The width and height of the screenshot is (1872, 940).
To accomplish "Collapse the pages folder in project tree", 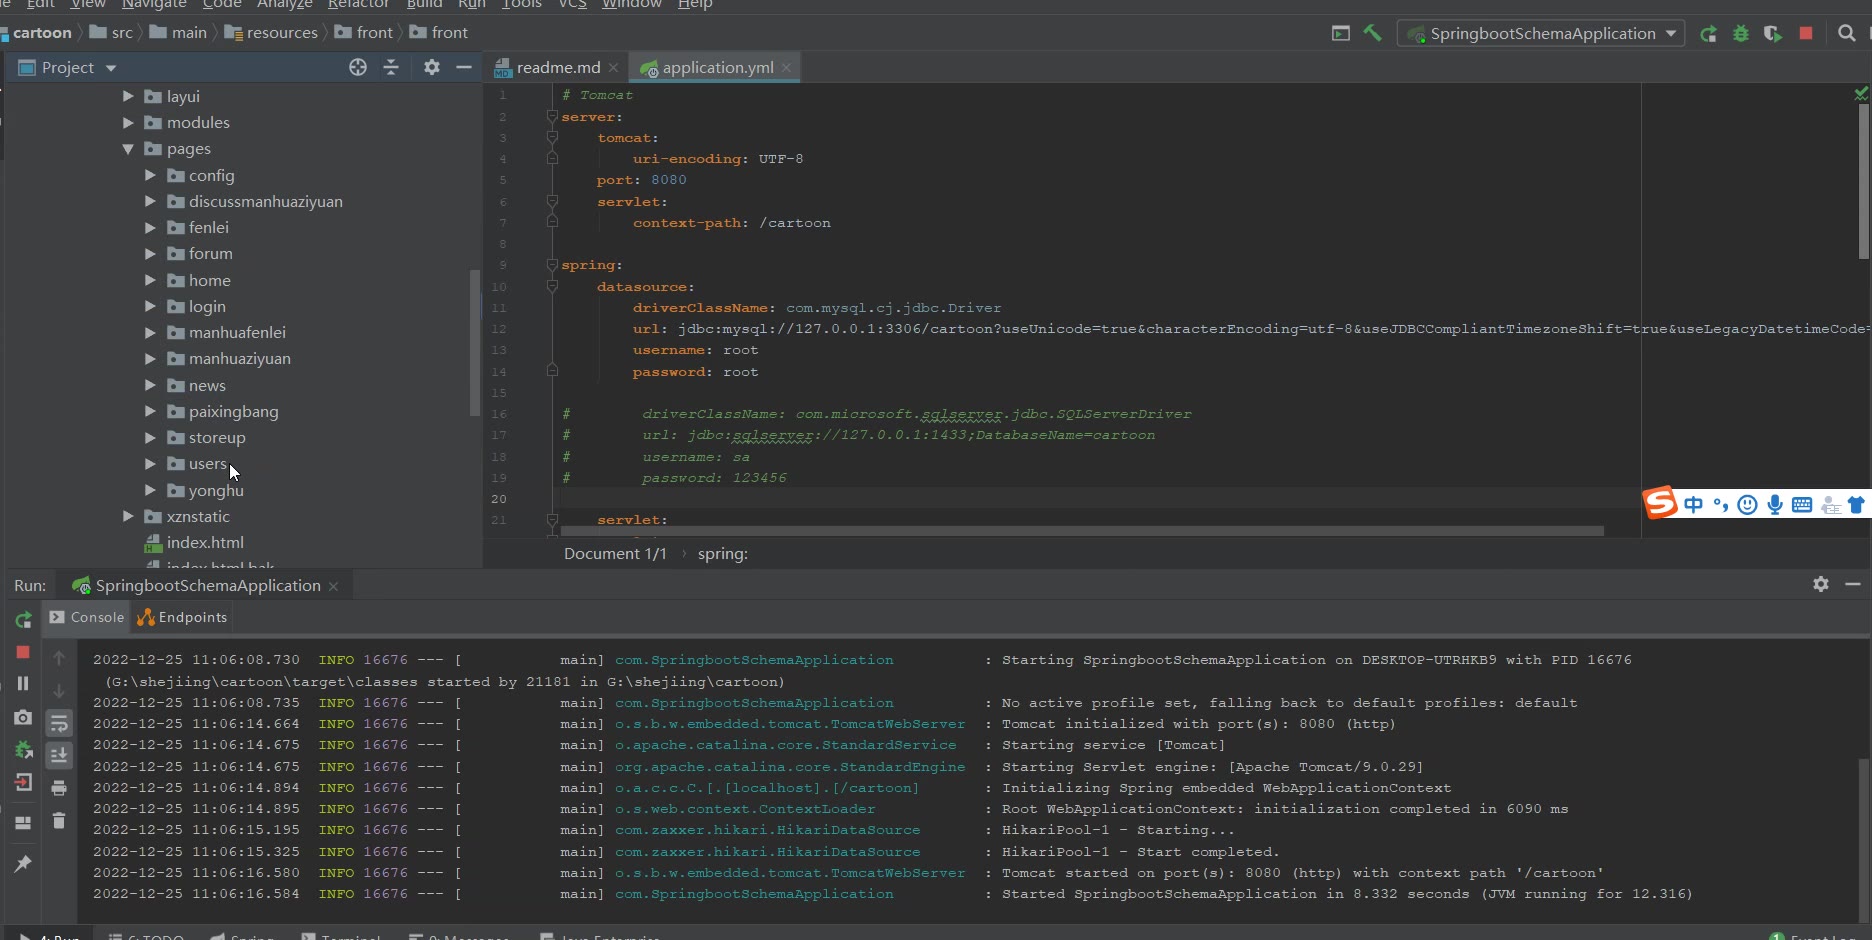I will point(128,149).
